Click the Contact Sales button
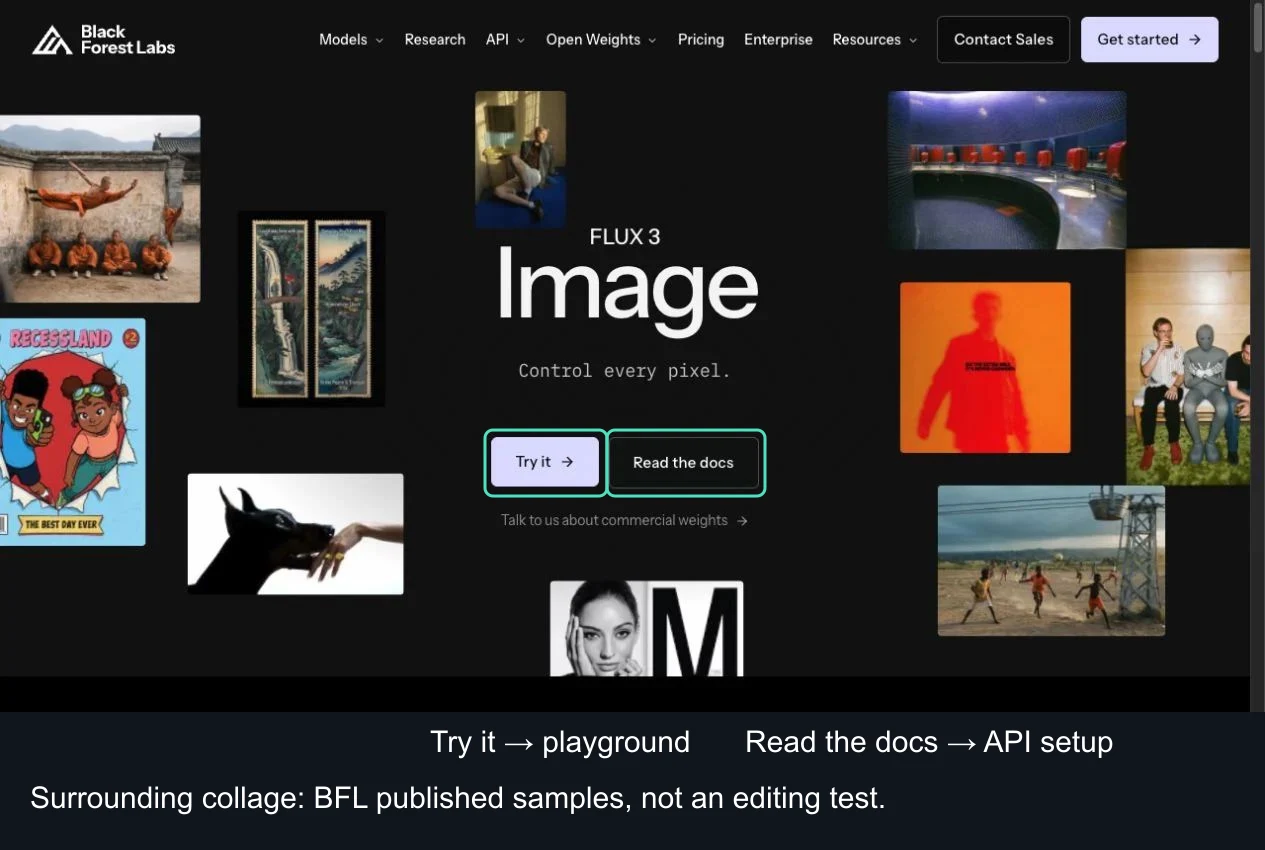Screen dimensions: 1265x850 [x=1003, y=39]
